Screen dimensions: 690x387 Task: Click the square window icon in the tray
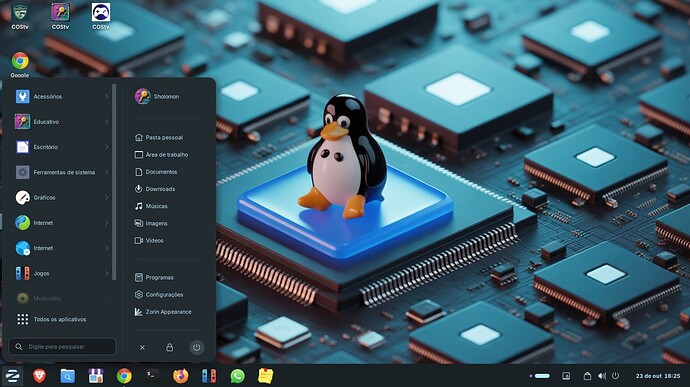566,376
